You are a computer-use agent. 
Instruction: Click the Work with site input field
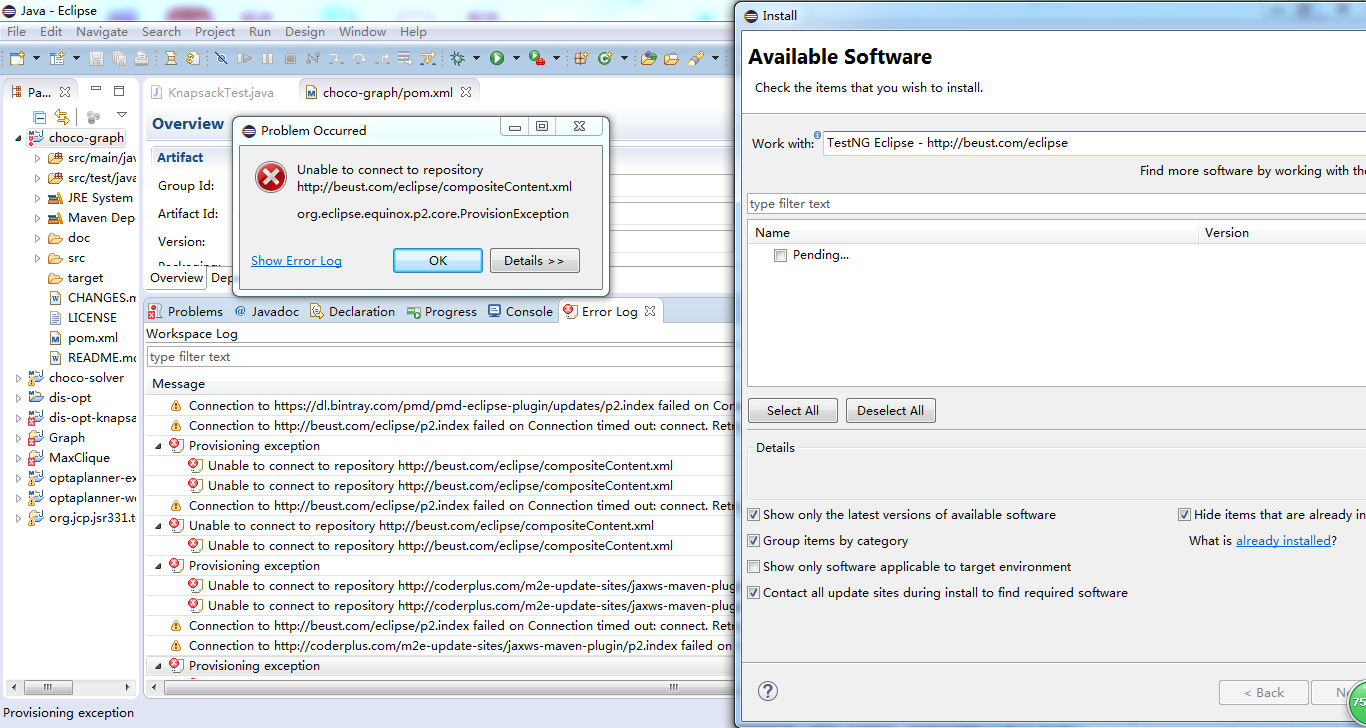coord(1094,143)
